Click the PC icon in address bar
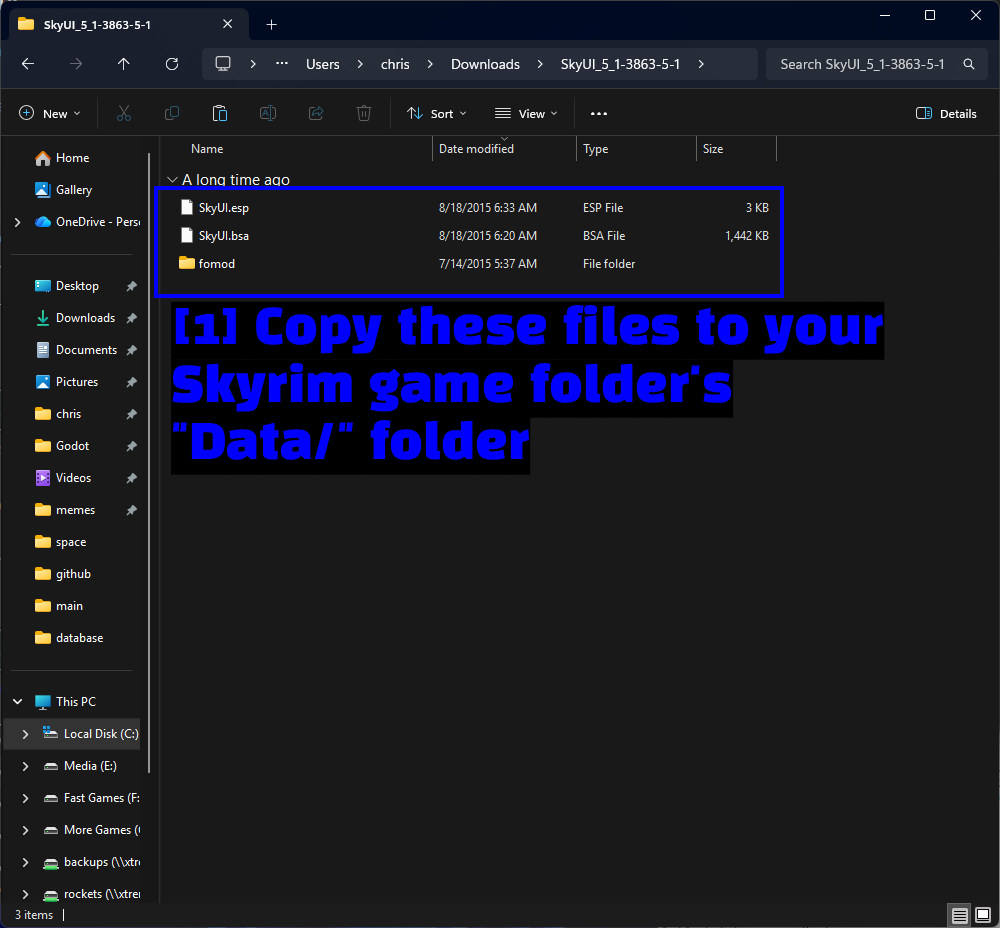The width and height of the screenshot is (1000, 928). 223,64
